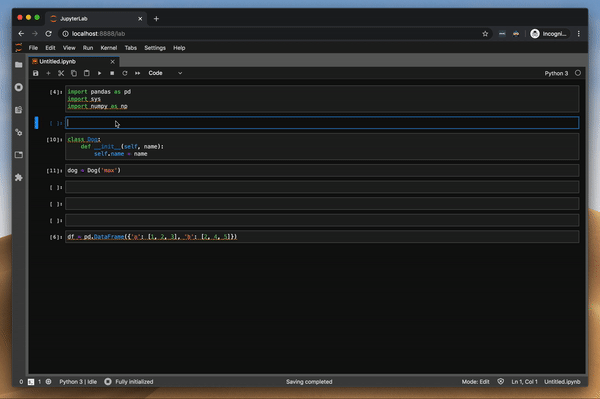The height and width of the screenshot is (399, 600).
Task: Click the Python 3 kernel name in toolbar
Action: click(x=556, y=73)
